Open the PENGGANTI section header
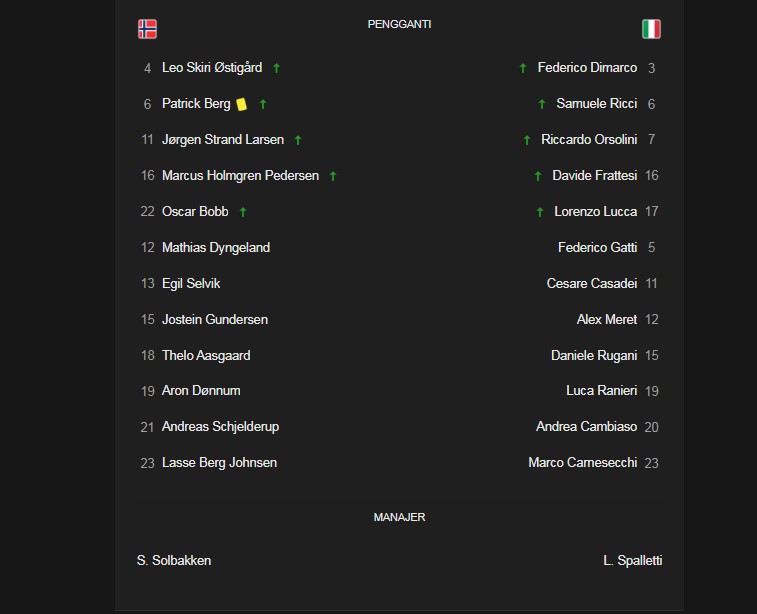 pos(399,24)
